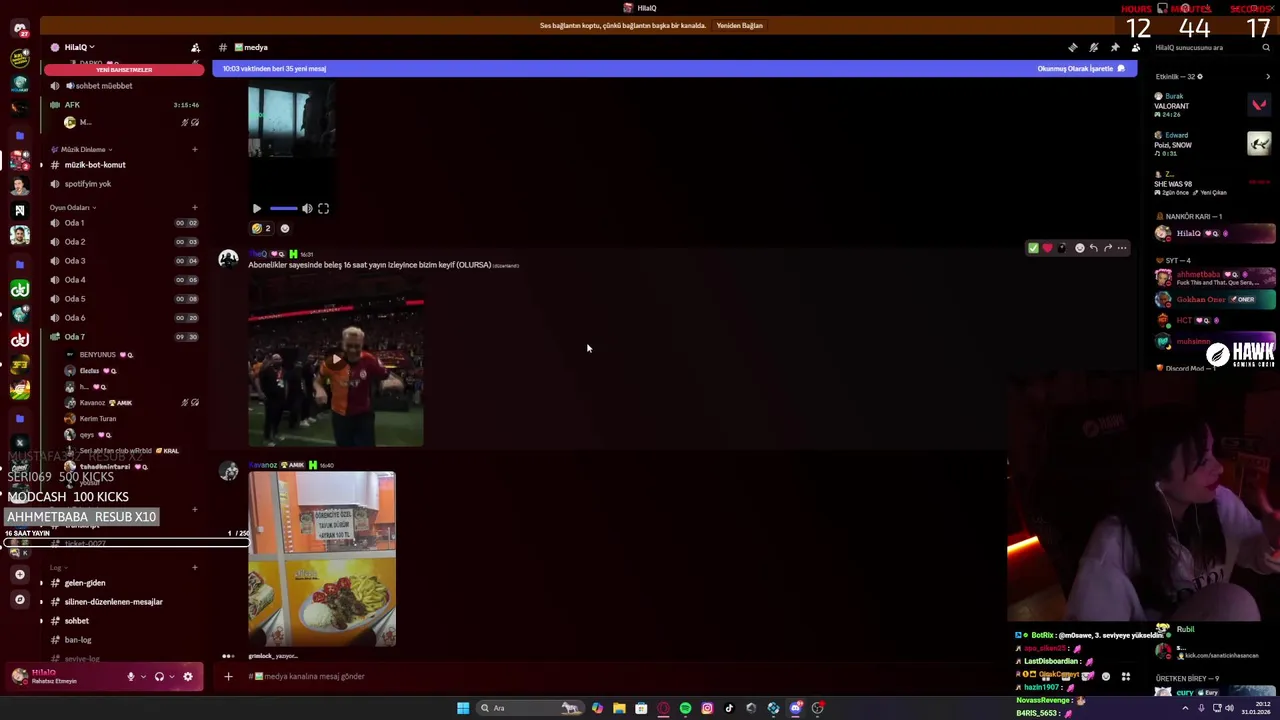Collapse the Müzik Dinleme category
This screenshot has height=720, width=1280.
(86, 149)
